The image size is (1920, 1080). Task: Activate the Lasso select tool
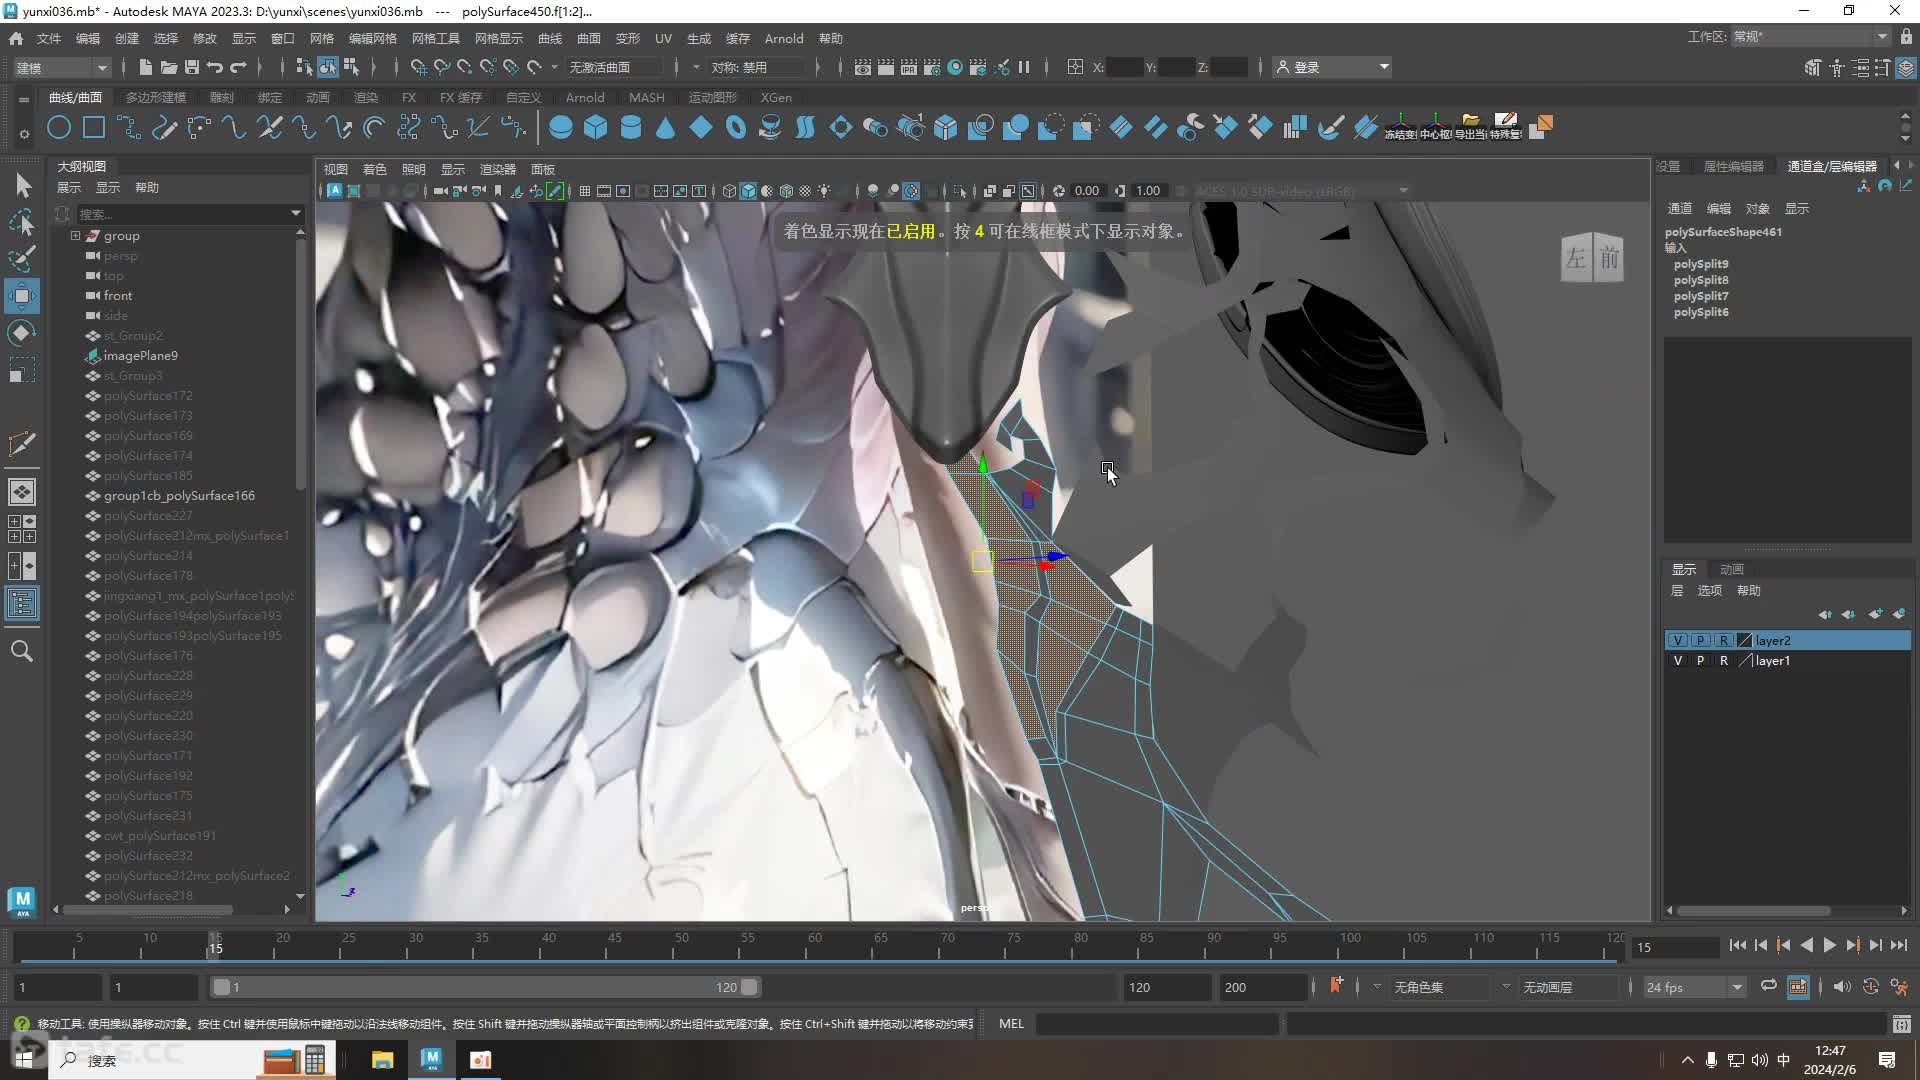click(22, 222)
